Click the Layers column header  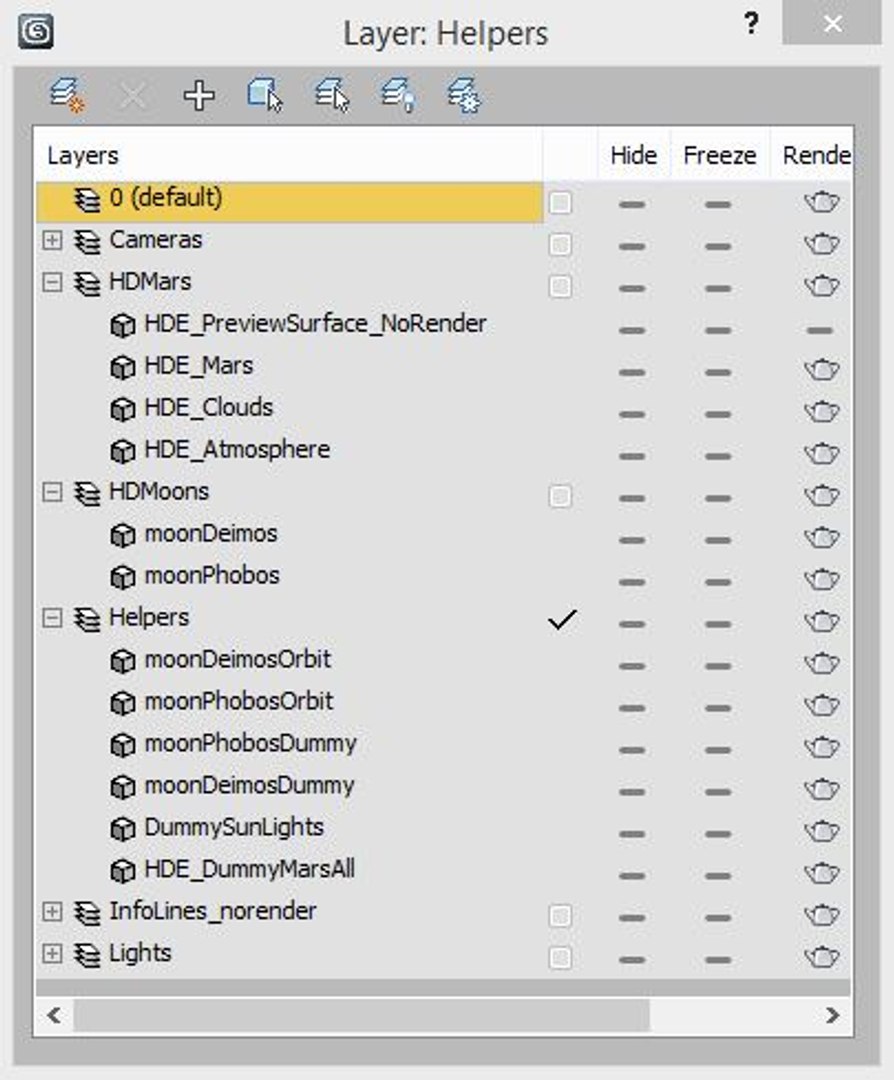point(288,155)
